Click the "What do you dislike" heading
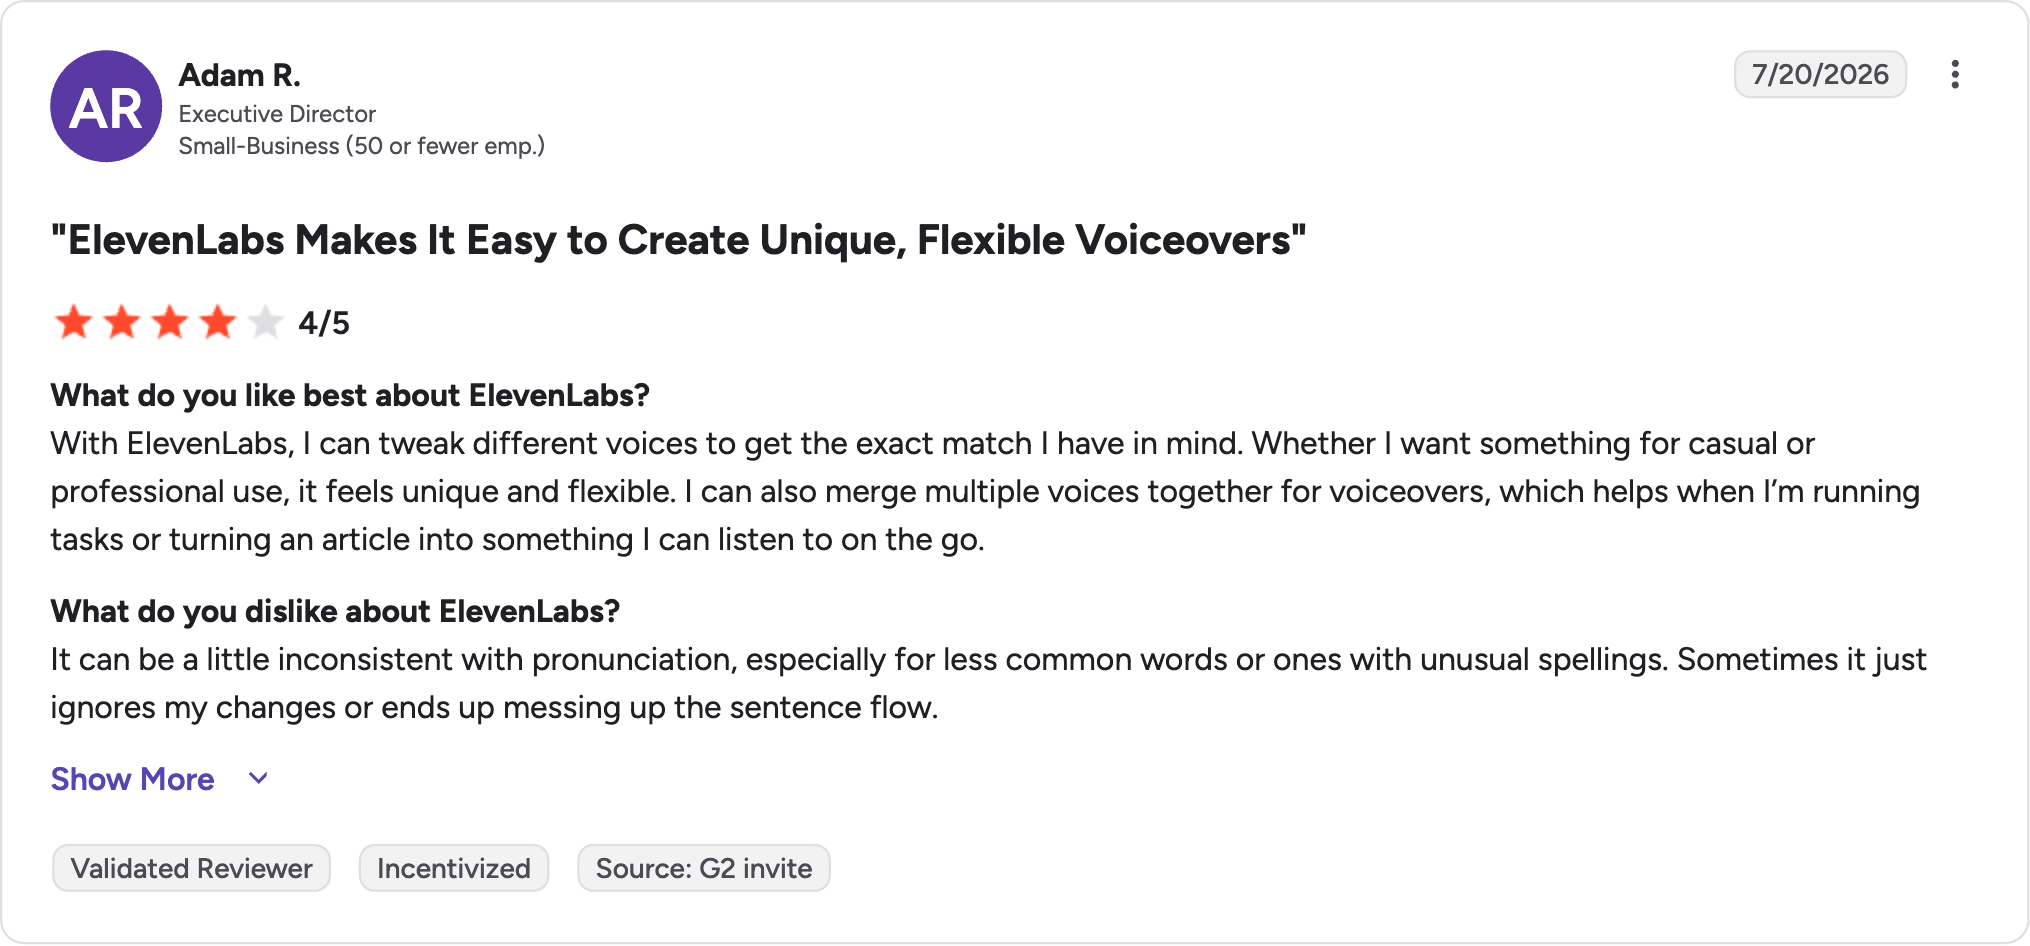The image size is (2030, 946). (335, 612)
